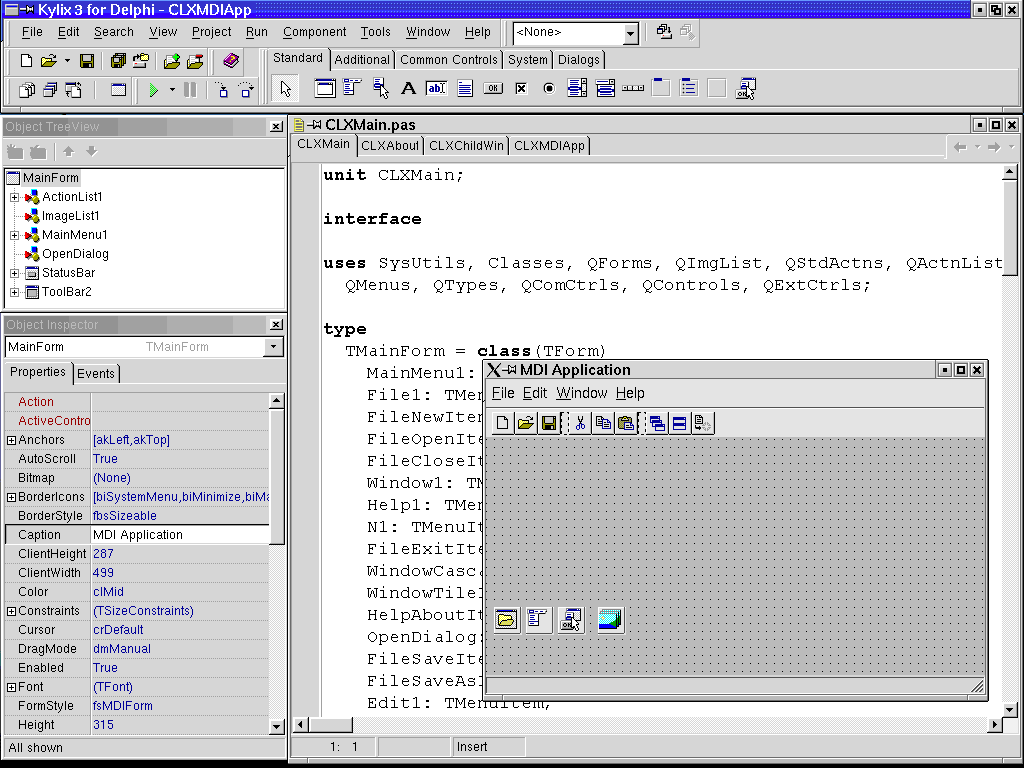
Task: Click the Remove file from project icon
Action: point(195,61)
